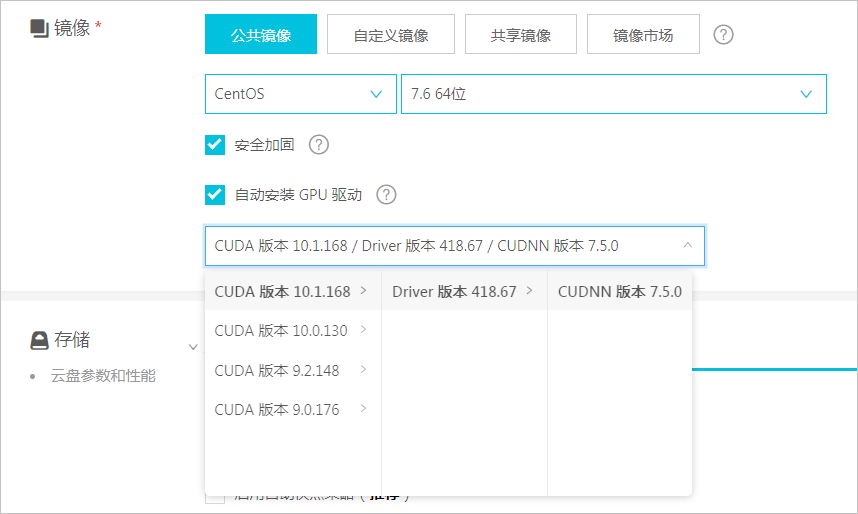Toggle the 安全加固 checkbox
This screenshot has height=514, width=858.
[215, 145]
